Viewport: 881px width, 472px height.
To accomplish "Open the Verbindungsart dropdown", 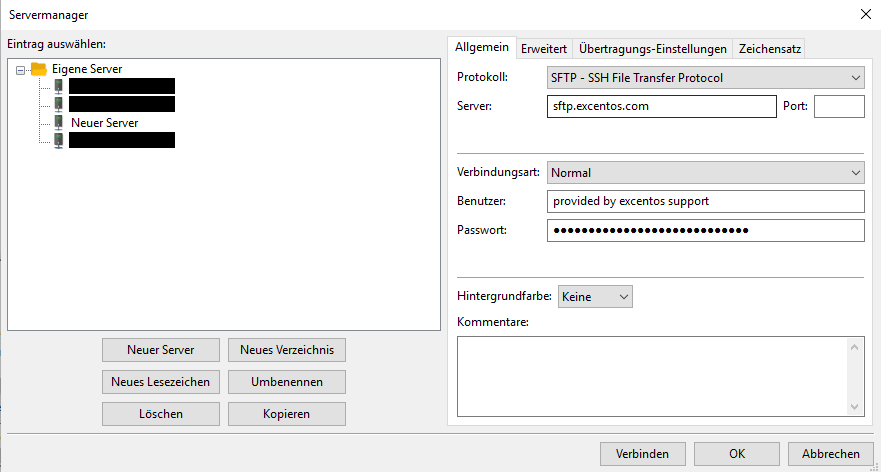I will pos(706,173).
